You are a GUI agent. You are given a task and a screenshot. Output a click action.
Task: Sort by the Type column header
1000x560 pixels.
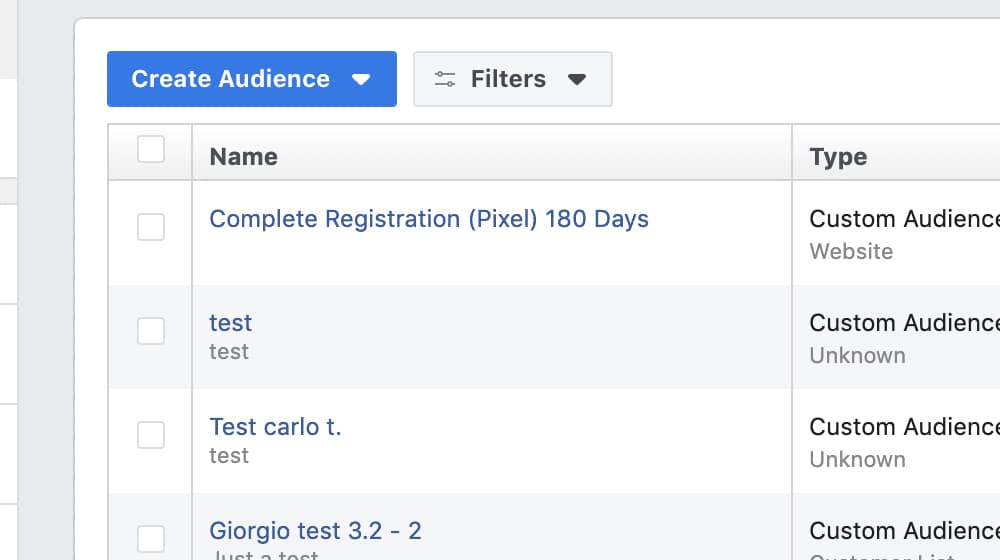pyautogui.click(x=838, y=157)
